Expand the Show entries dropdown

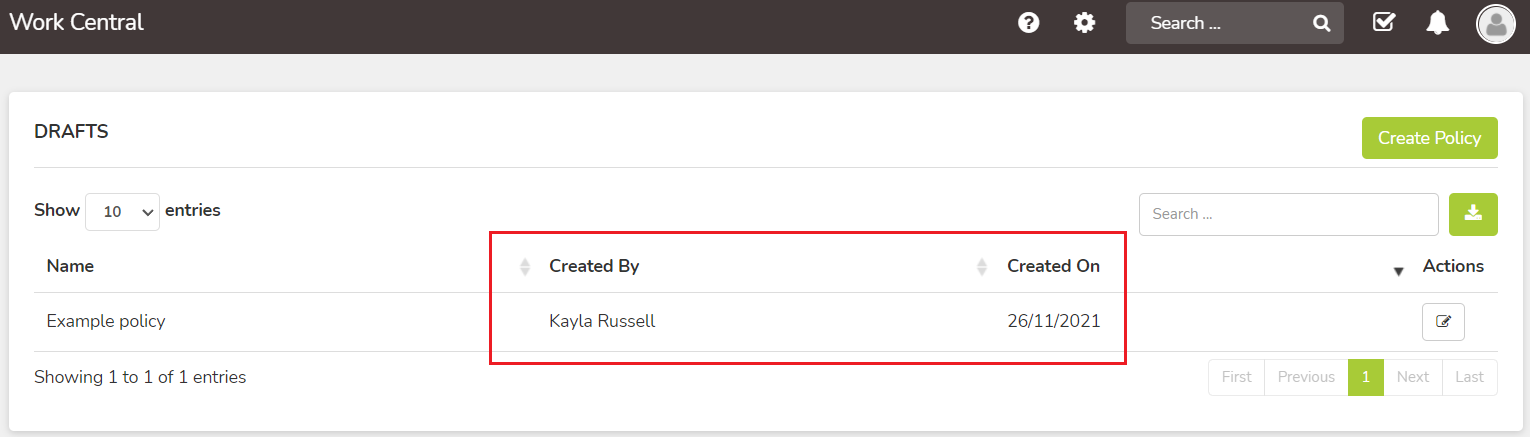[122, 212]
